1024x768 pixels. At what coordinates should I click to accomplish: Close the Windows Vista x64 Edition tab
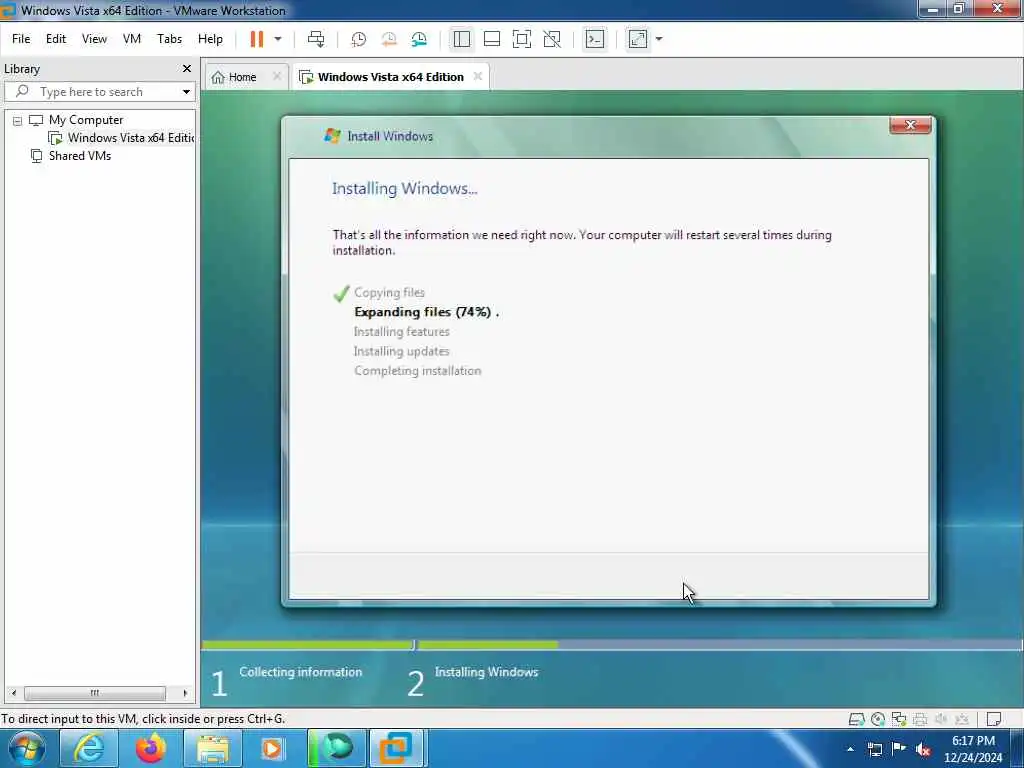point(478,76)
